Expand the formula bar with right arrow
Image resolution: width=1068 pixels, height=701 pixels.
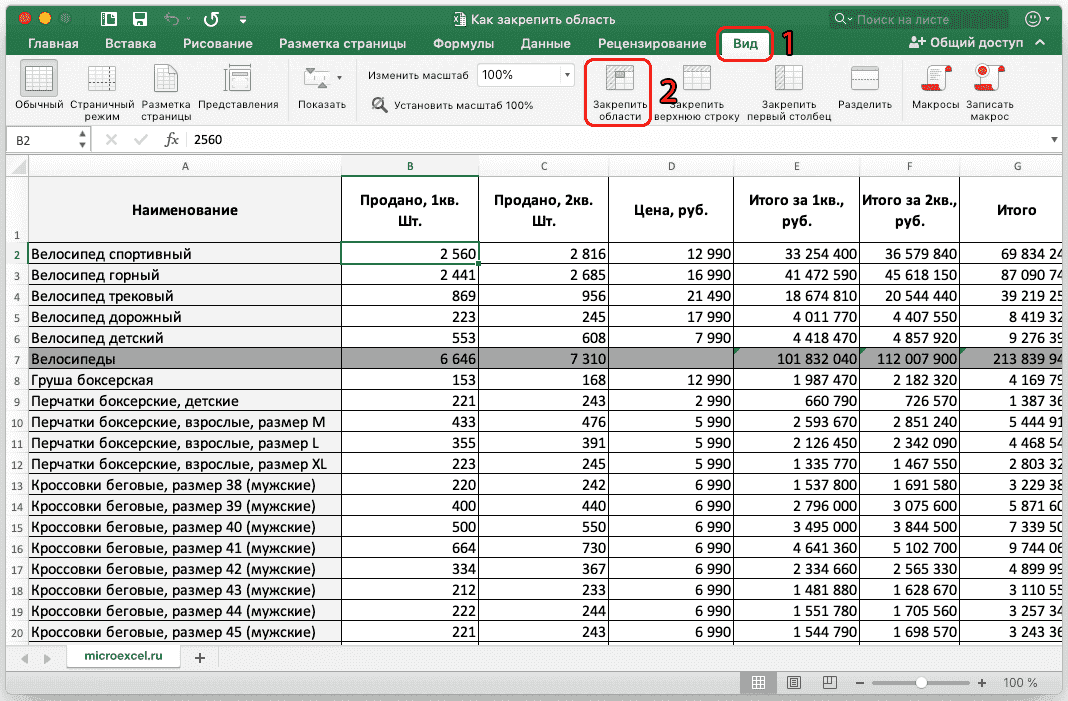coord(1054,140)
